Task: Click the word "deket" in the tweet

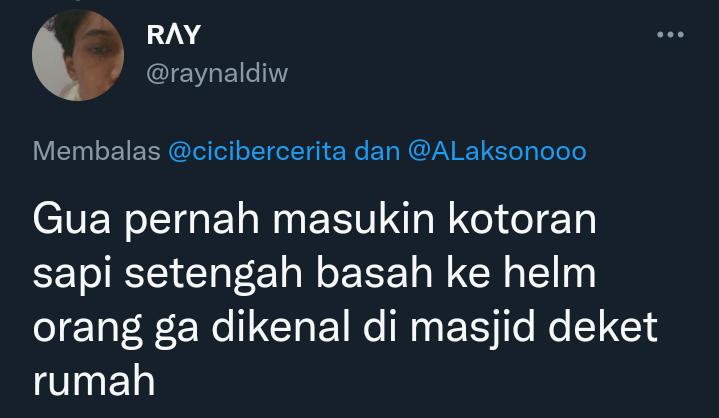Action: pyautogui.click(x=603, y=327)
